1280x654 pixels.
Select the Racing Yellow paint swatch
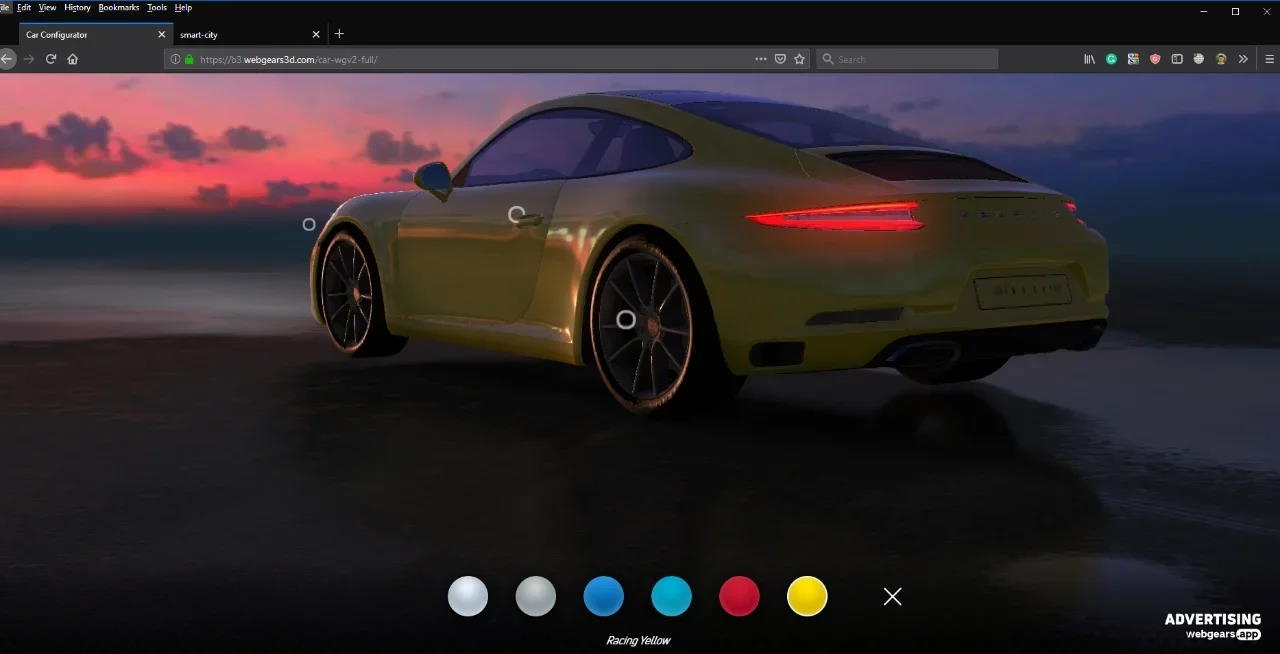point(807,596)
